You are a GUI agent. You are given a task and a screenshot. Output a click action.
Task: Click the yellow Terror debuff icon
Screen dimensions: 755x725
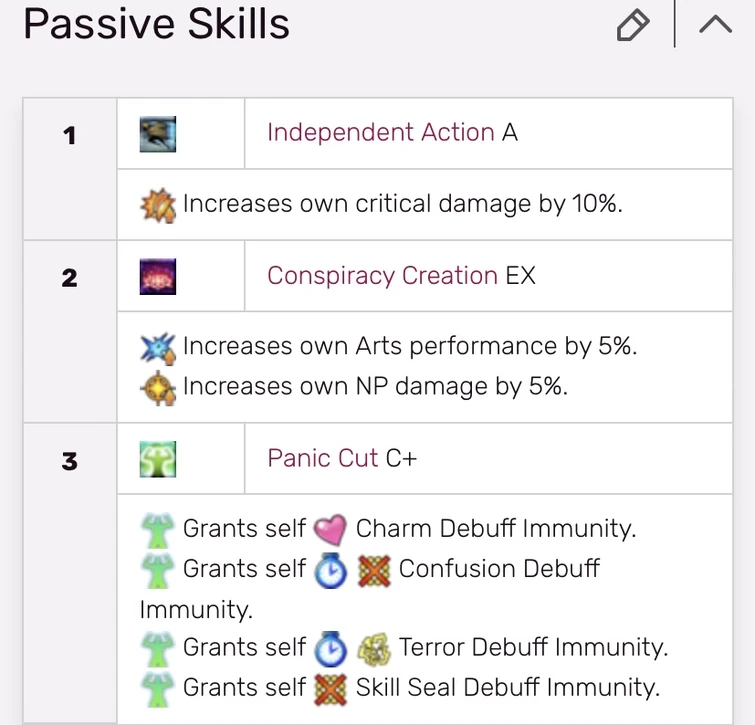click(373, 648)
